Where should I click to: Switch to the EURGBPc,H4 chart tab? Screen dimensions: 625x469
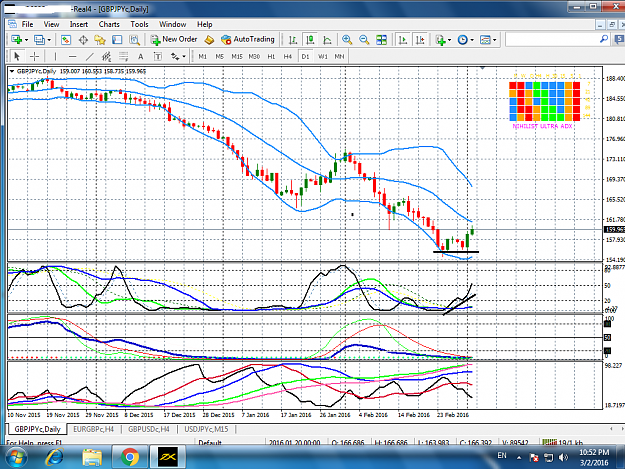(x=93, y=429)
